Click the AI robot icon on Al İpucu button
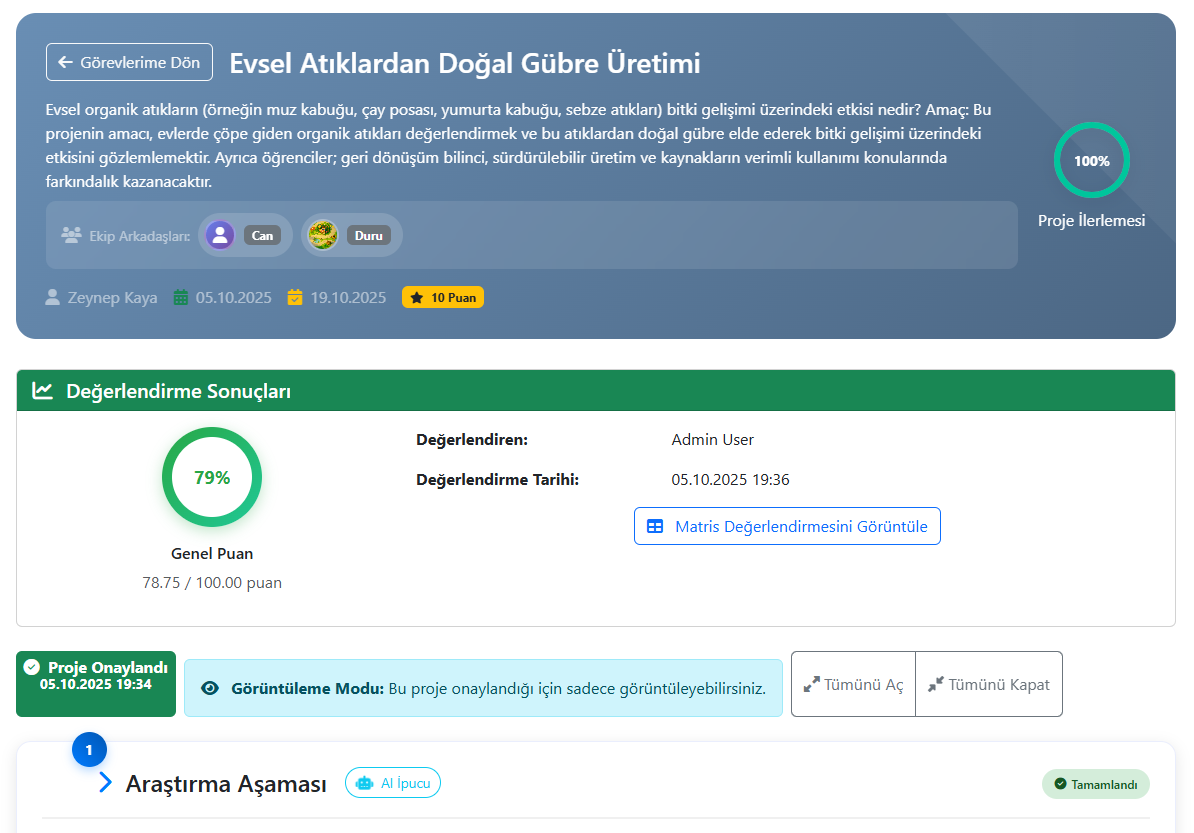The image size is (1194, 833). pos(364,783)
